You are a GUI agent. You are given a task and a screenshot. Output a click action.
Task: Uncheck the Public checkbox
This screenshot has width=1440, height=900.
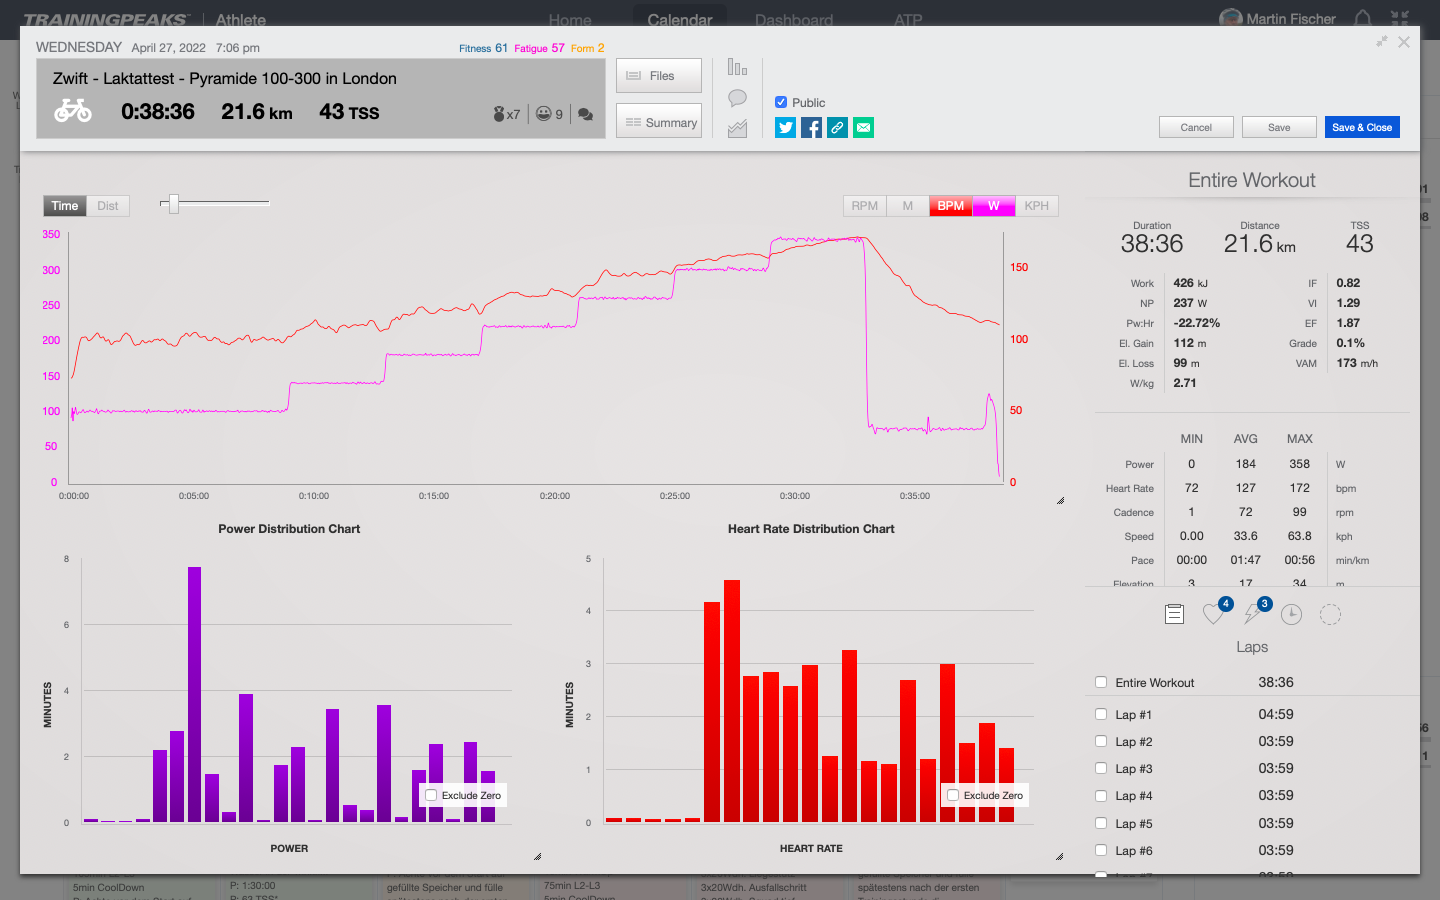[781, 102]
